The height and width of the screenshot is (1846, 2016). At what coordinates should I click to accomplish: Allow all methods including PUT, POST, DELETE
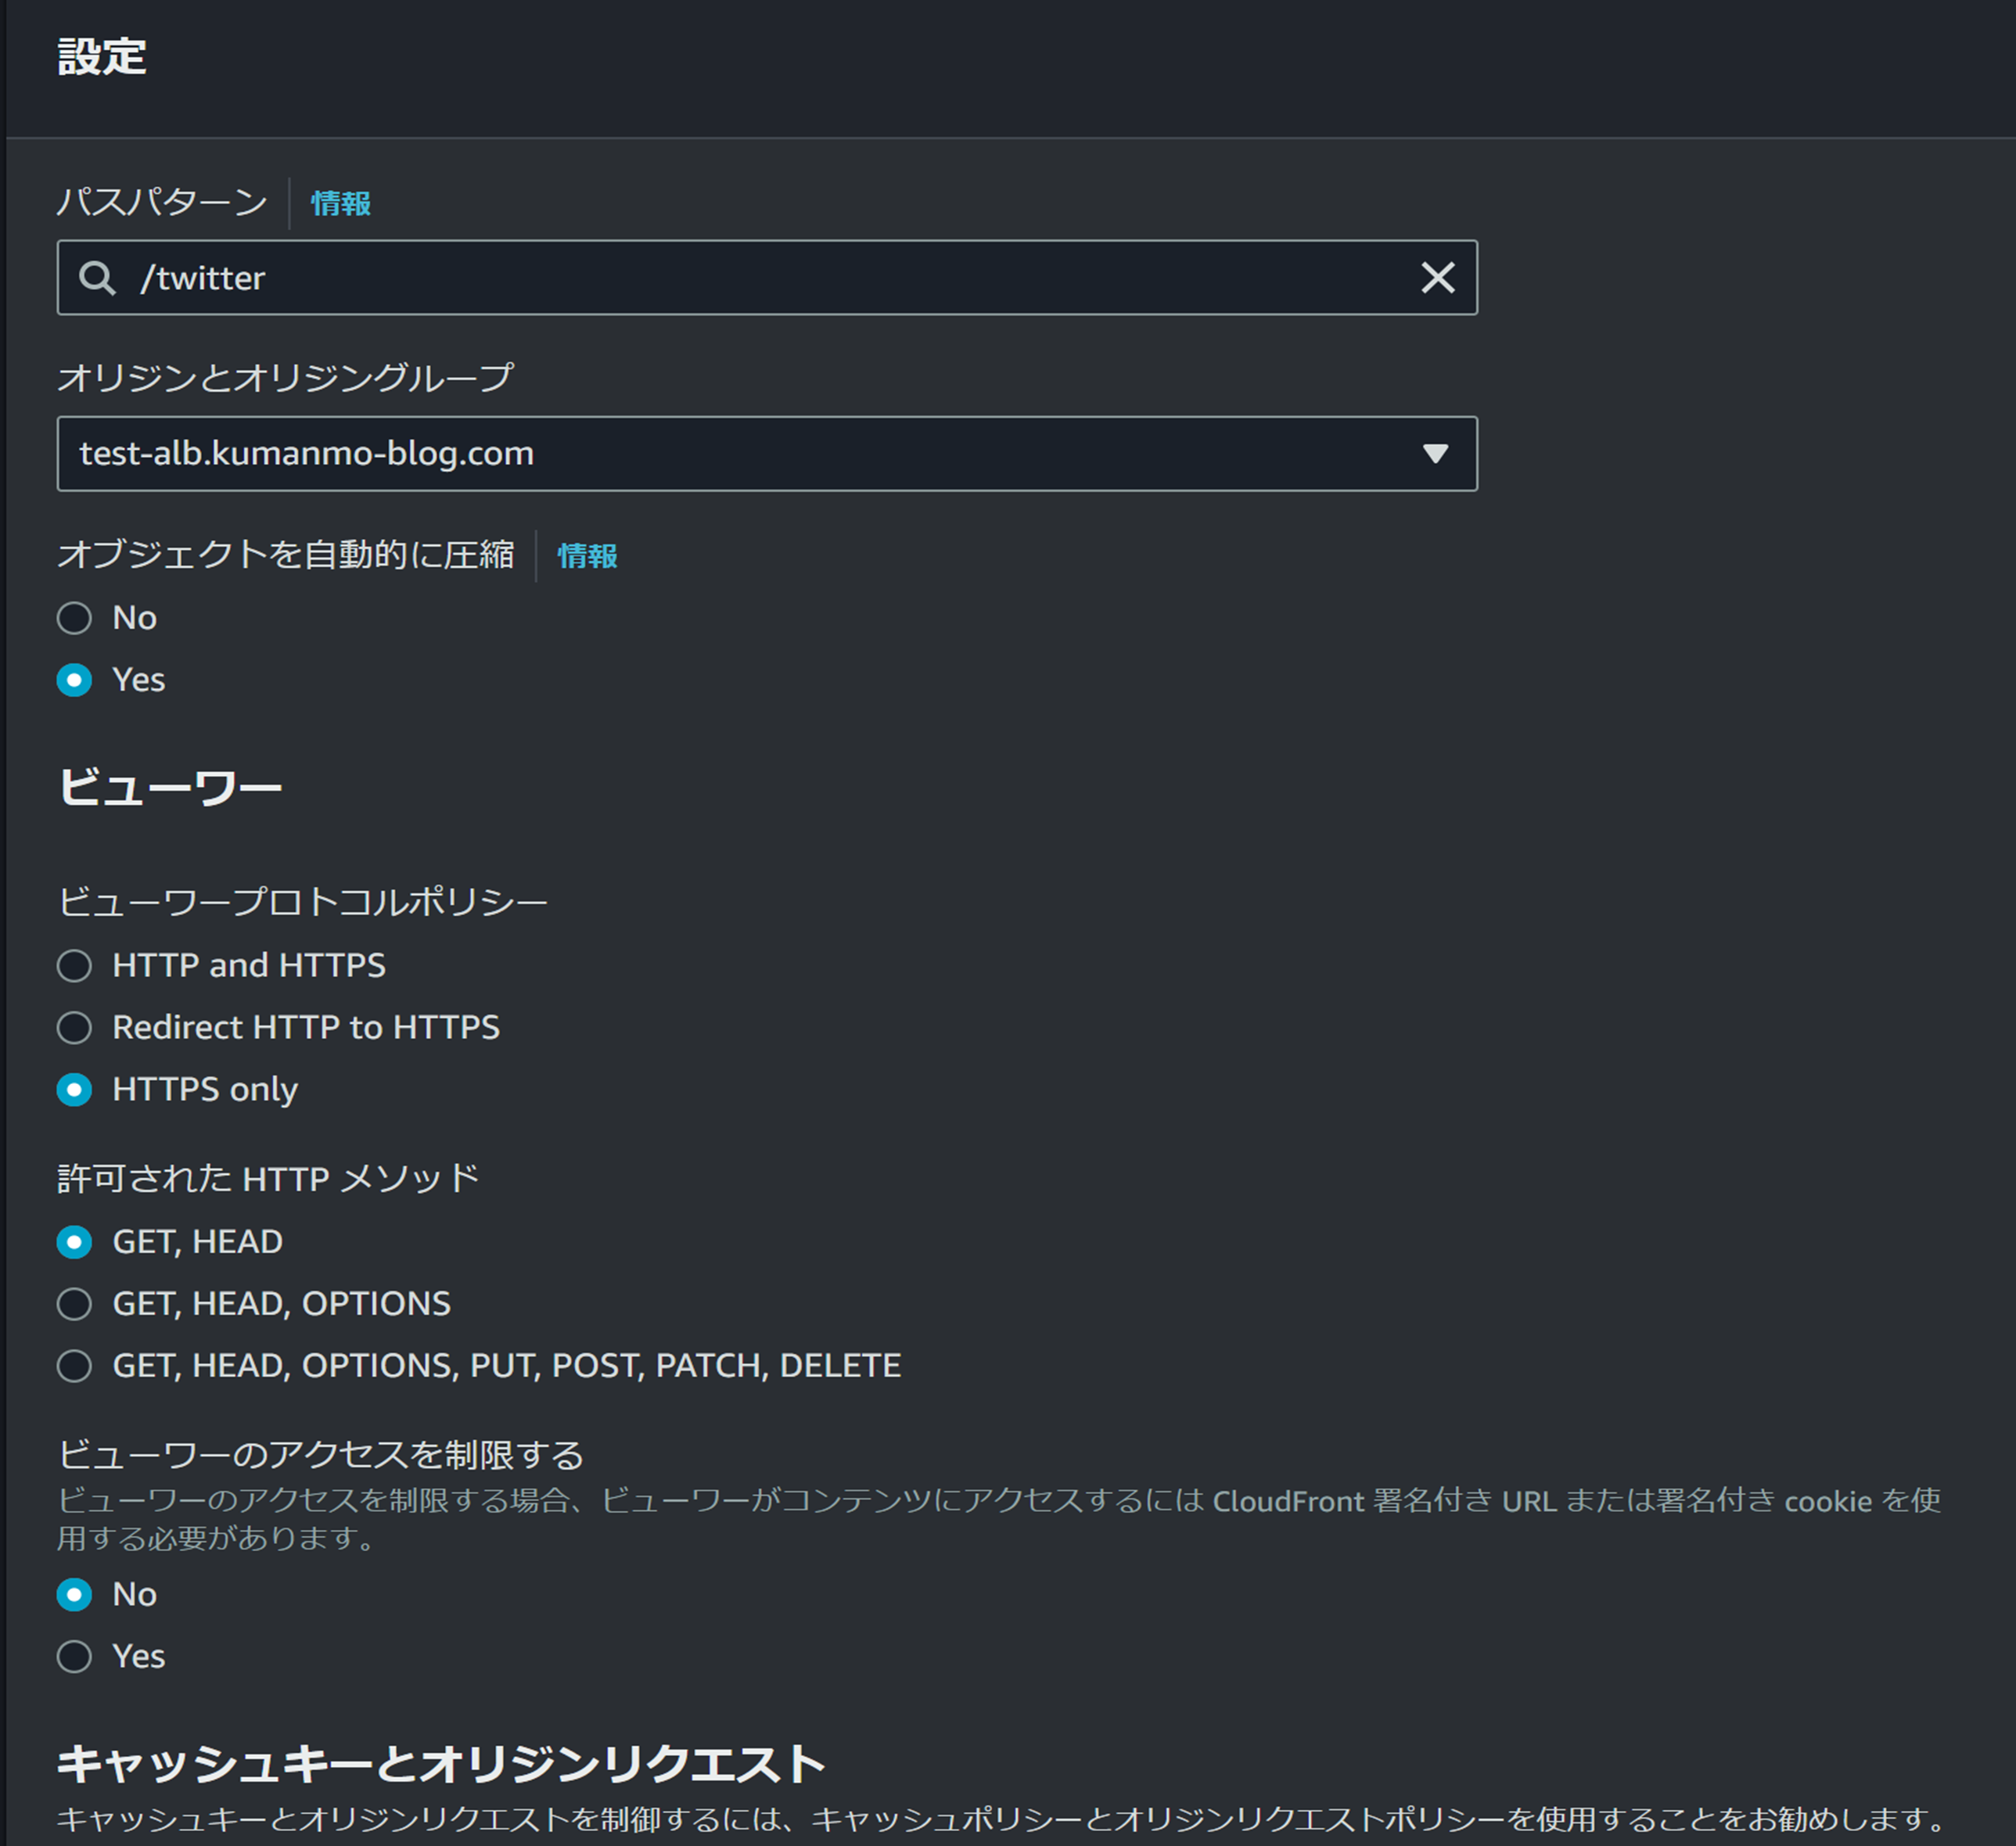point(75,1366)
